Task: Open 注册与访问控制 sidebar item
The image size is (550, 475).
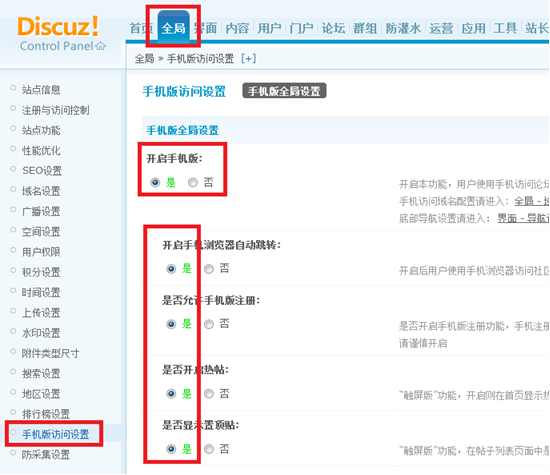Action: pos(55,110)
